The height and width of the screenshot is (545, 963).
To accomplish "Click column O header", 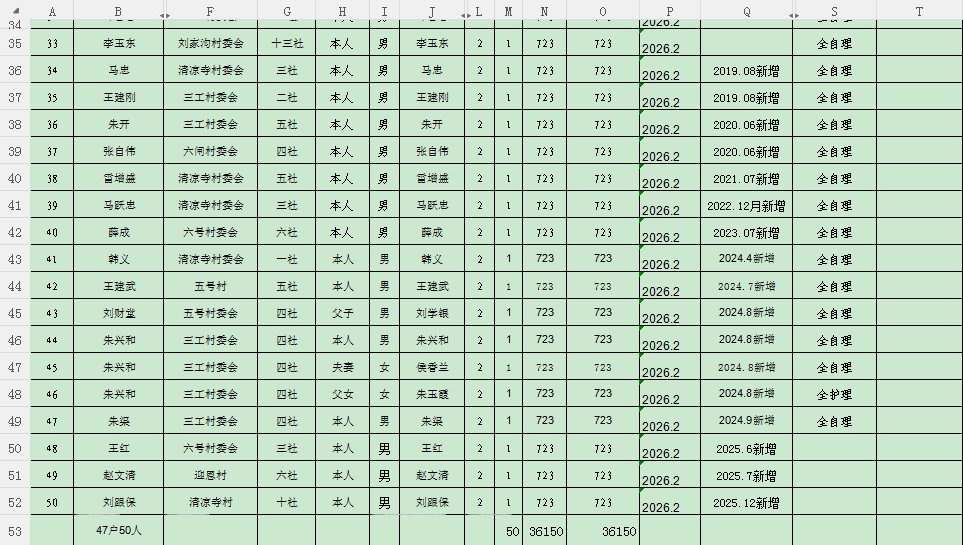I will [x=603, y=12].
